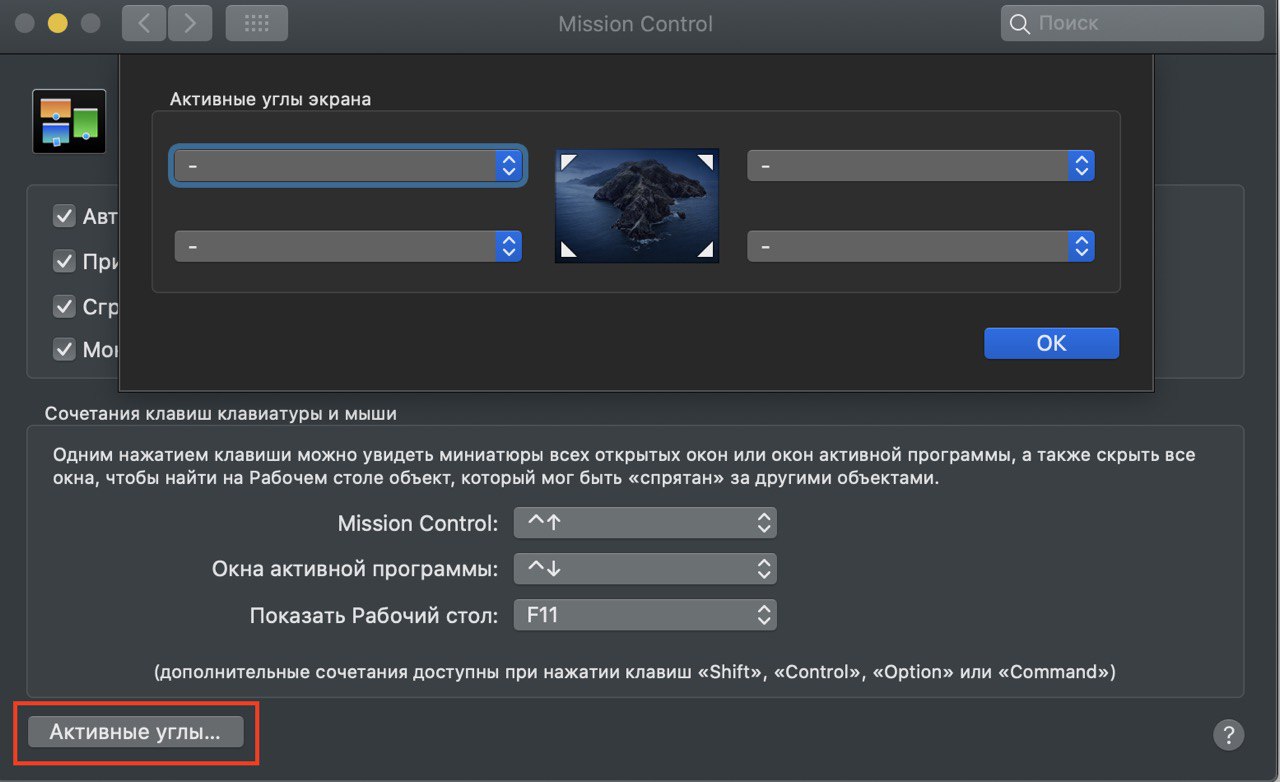The height and width of the screenshot is (782, 1280).
Task: Open the bottom-right hot corner dropdown
Action: click(921, 246)
